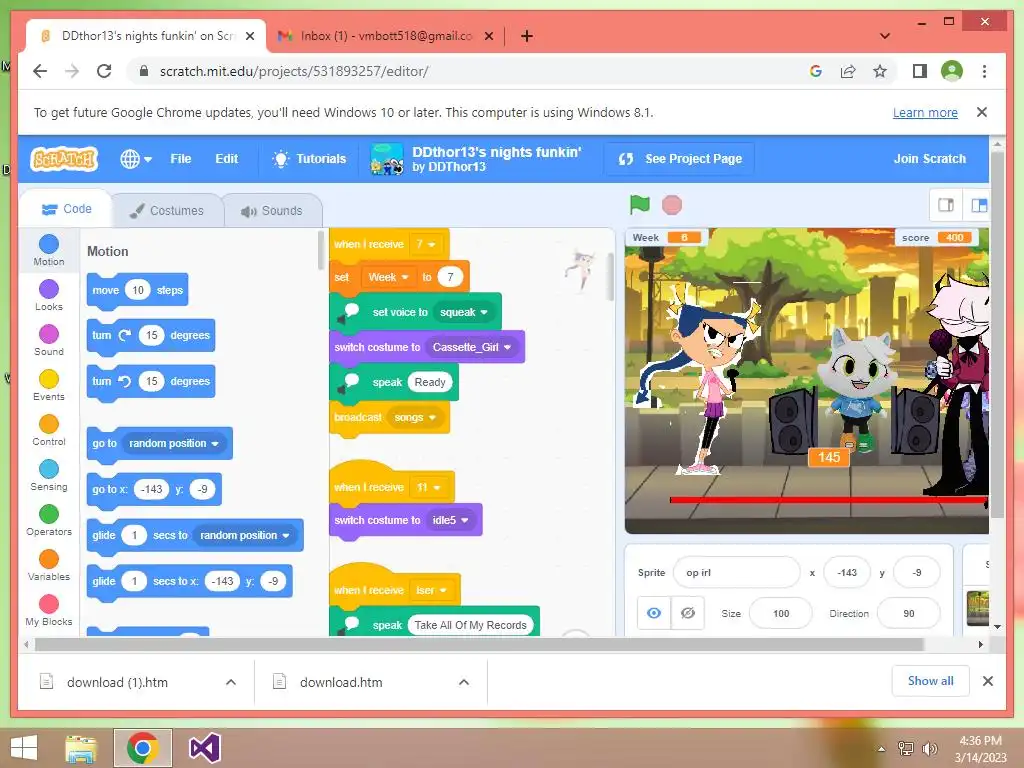Open the 'when I receive 11' message dropdown
Viewport: 1024px width, 768px height.
428,487
